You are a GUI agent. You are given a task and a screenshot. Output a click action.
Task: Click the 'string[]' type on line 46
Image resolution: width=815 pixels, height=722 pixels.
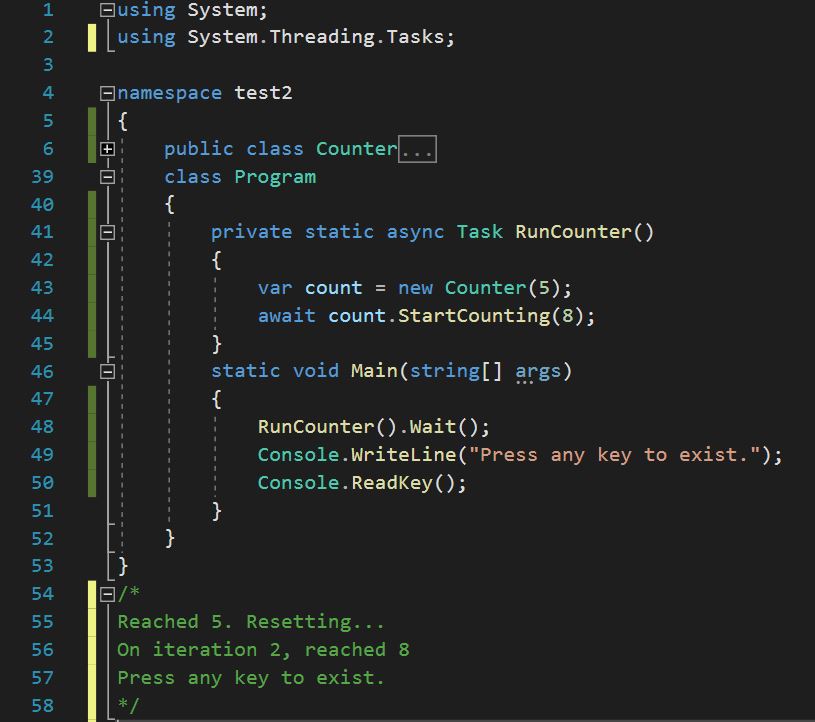point(456,371)
